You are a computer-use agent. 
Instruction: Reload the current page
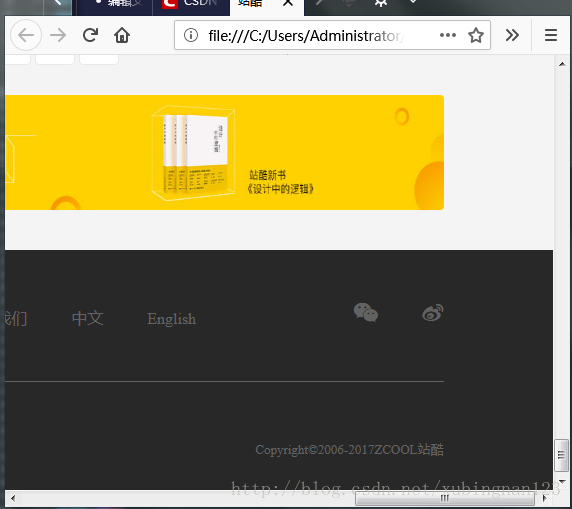[90, 35]
